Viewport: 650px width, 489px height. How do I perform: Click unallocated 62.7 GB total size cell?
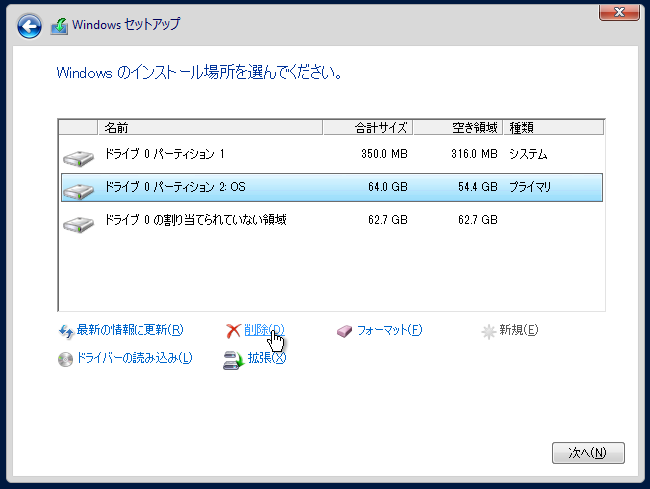click(x=388, y=220)
